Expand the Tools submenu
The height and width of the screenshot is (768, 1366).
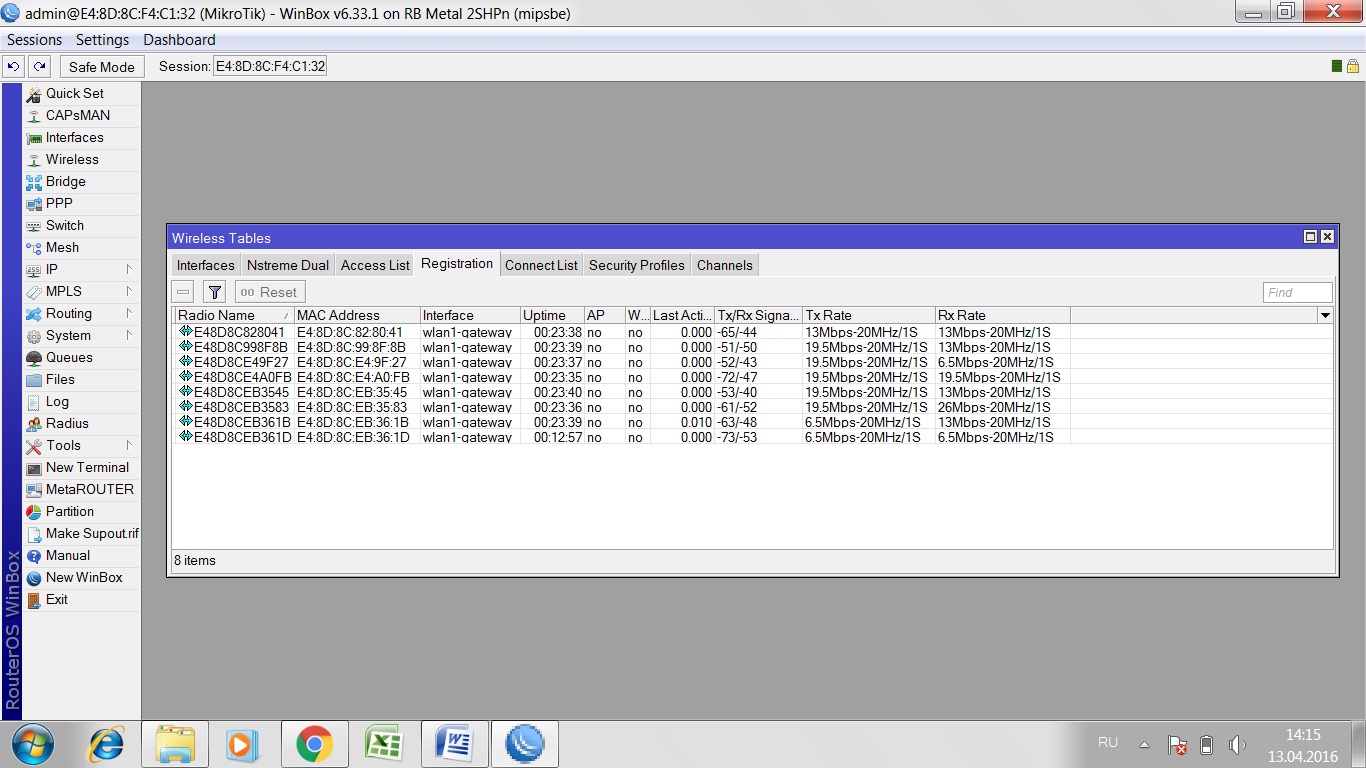(x=129, y=445)
